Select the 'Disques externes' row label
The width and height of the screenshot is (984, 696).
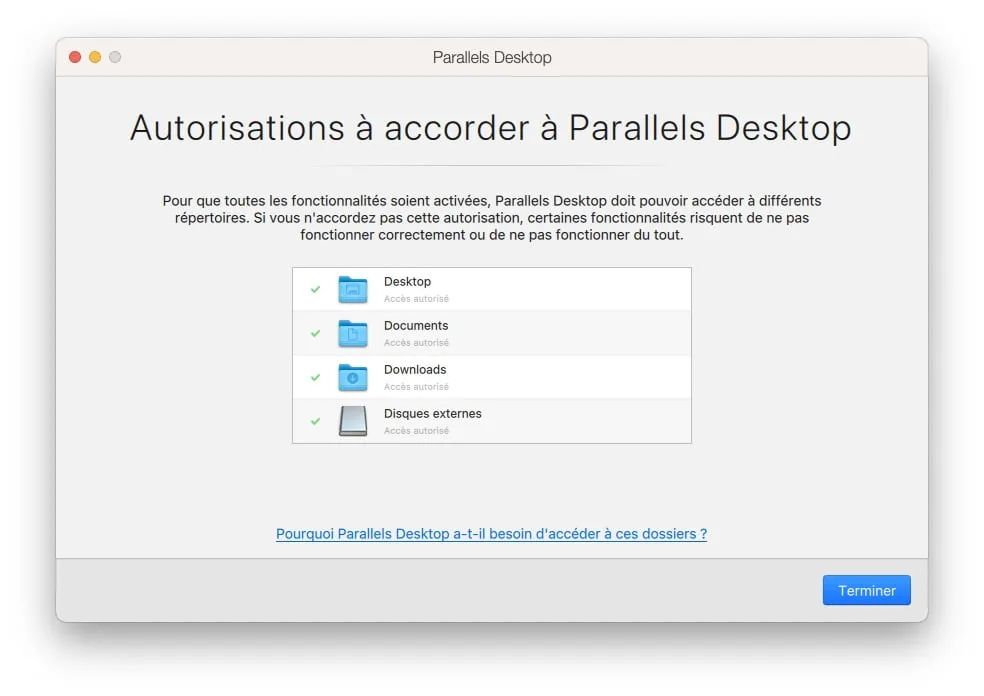[432, 414]
